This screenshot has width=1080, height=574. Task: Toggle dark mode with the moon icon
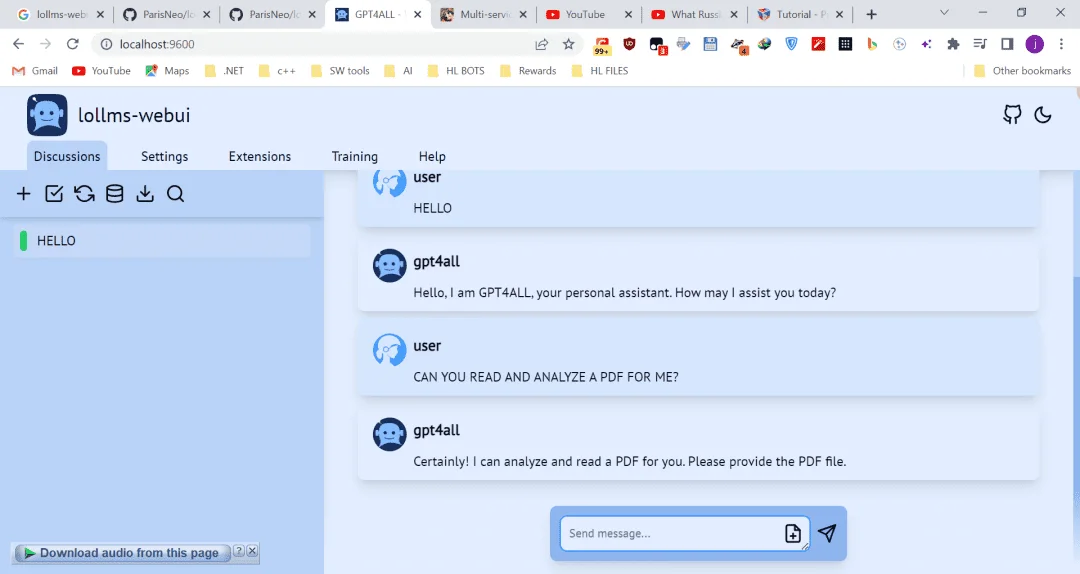[1043, 114]
